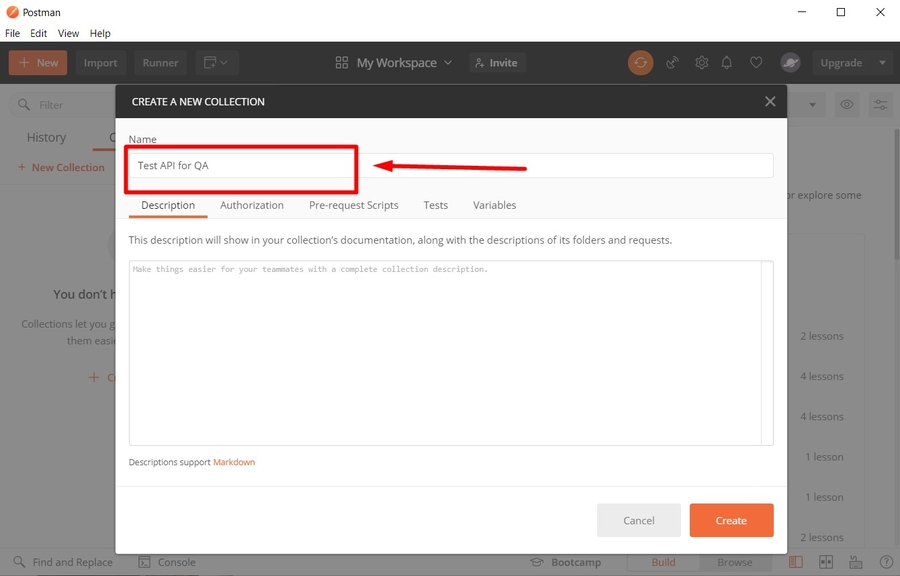
Task: Switch to the Build mode toggle
Action: pyautogui.click(x=662, y=562)
